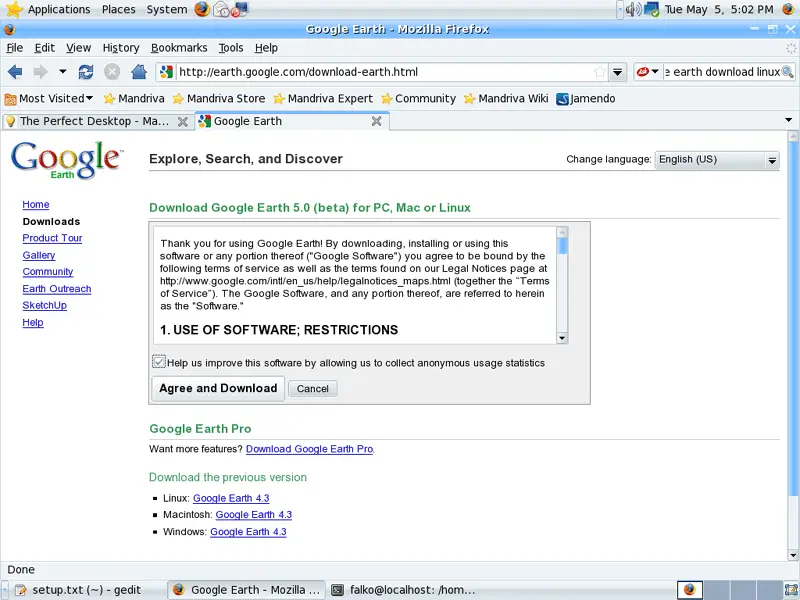Image resolution: width=800 pixels, height=600 pixels.
Task: Open the Product Tour sidebar link
Action: (52, 238)
